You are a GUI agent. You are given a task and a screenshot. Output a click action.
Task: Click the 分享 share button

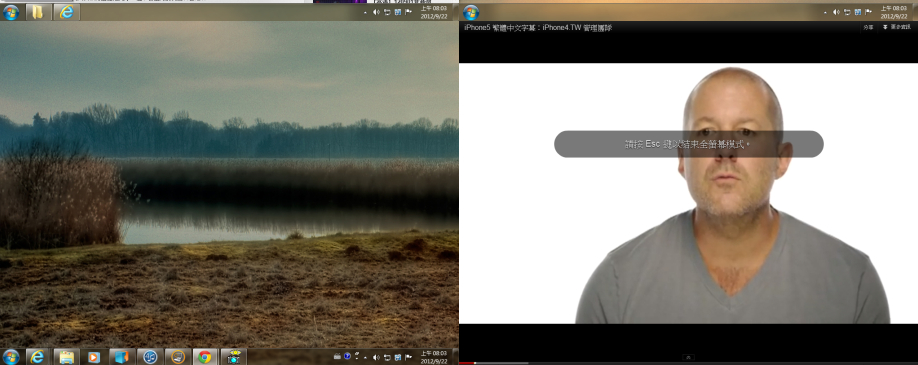[x=868, y=27]
